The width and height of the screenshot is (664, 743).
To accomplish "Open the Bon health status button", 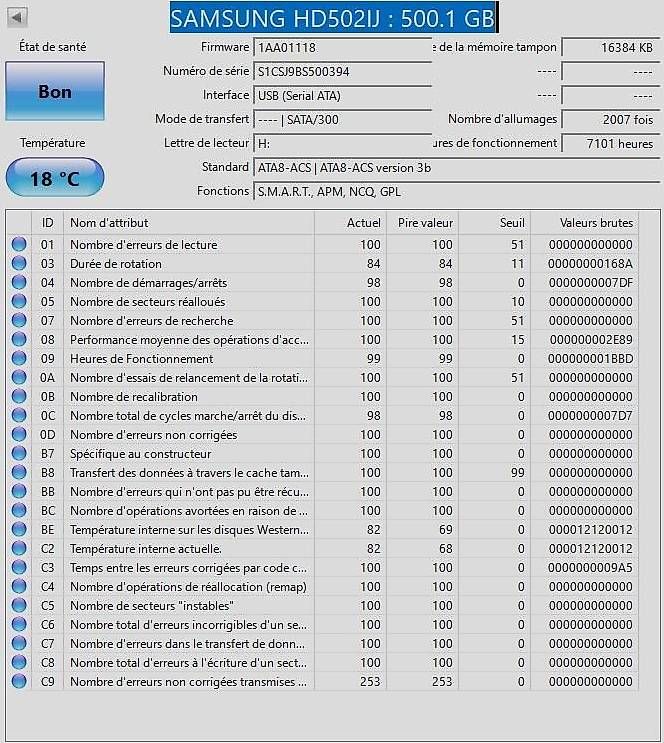I will click(x=55, y=91).
